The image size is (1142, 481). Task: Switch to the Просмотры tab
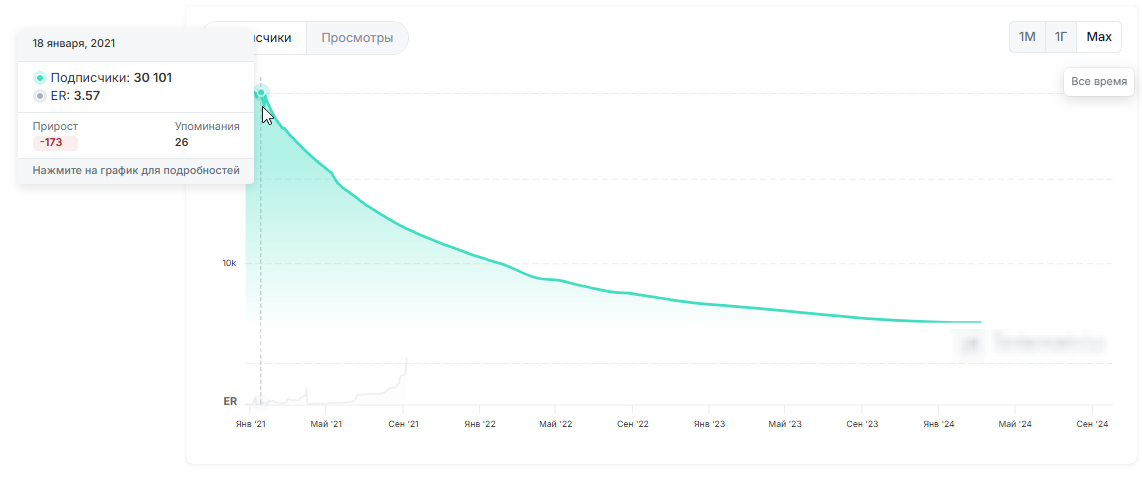click(357, 38)
